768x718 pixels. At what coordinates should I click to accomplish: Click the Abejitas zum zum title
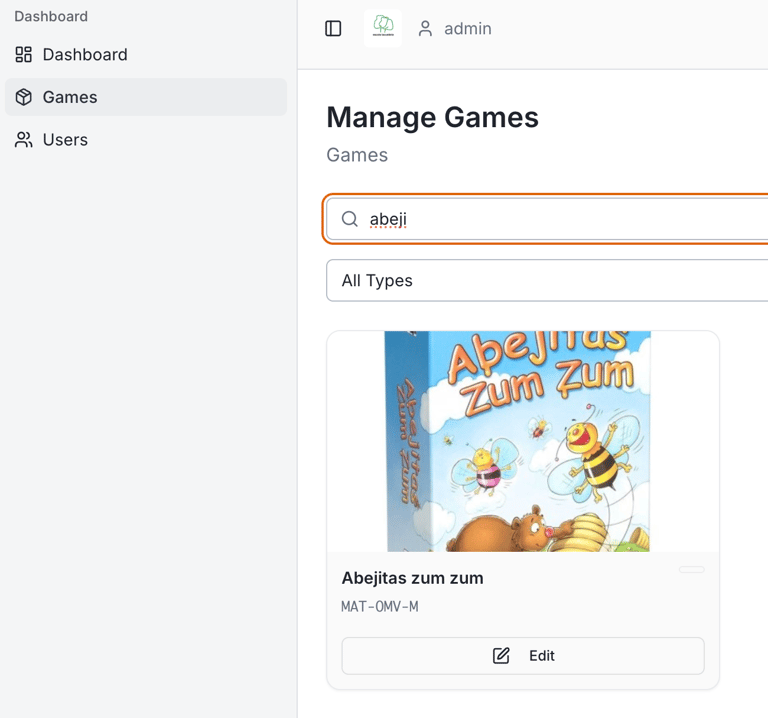[412, 578]
